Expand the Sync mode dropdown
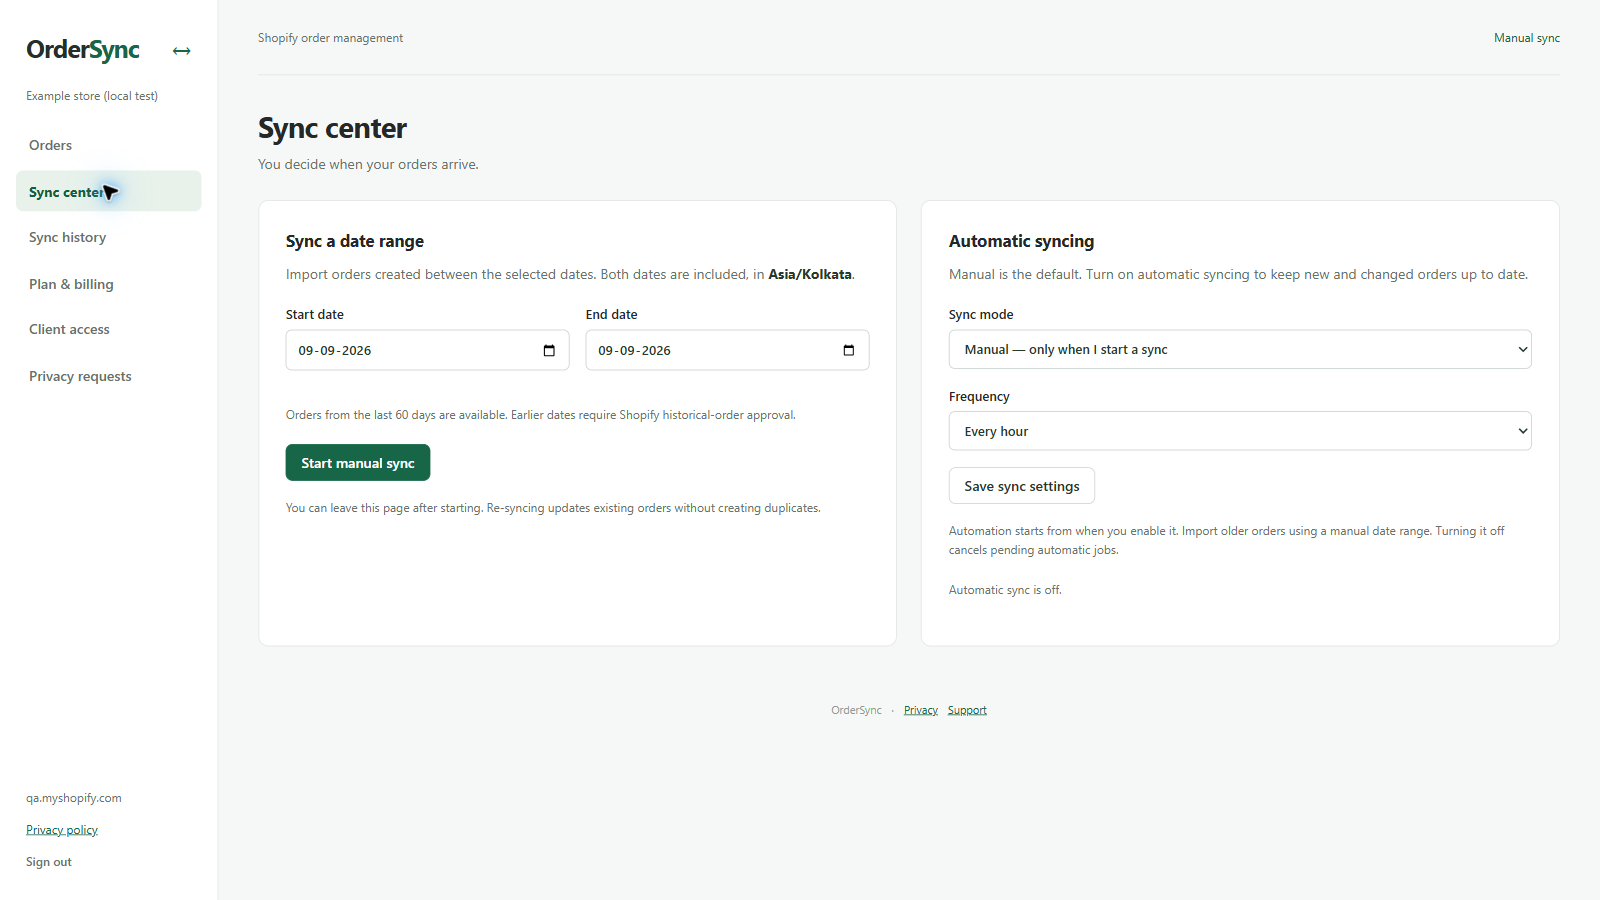 [1240, 349]
